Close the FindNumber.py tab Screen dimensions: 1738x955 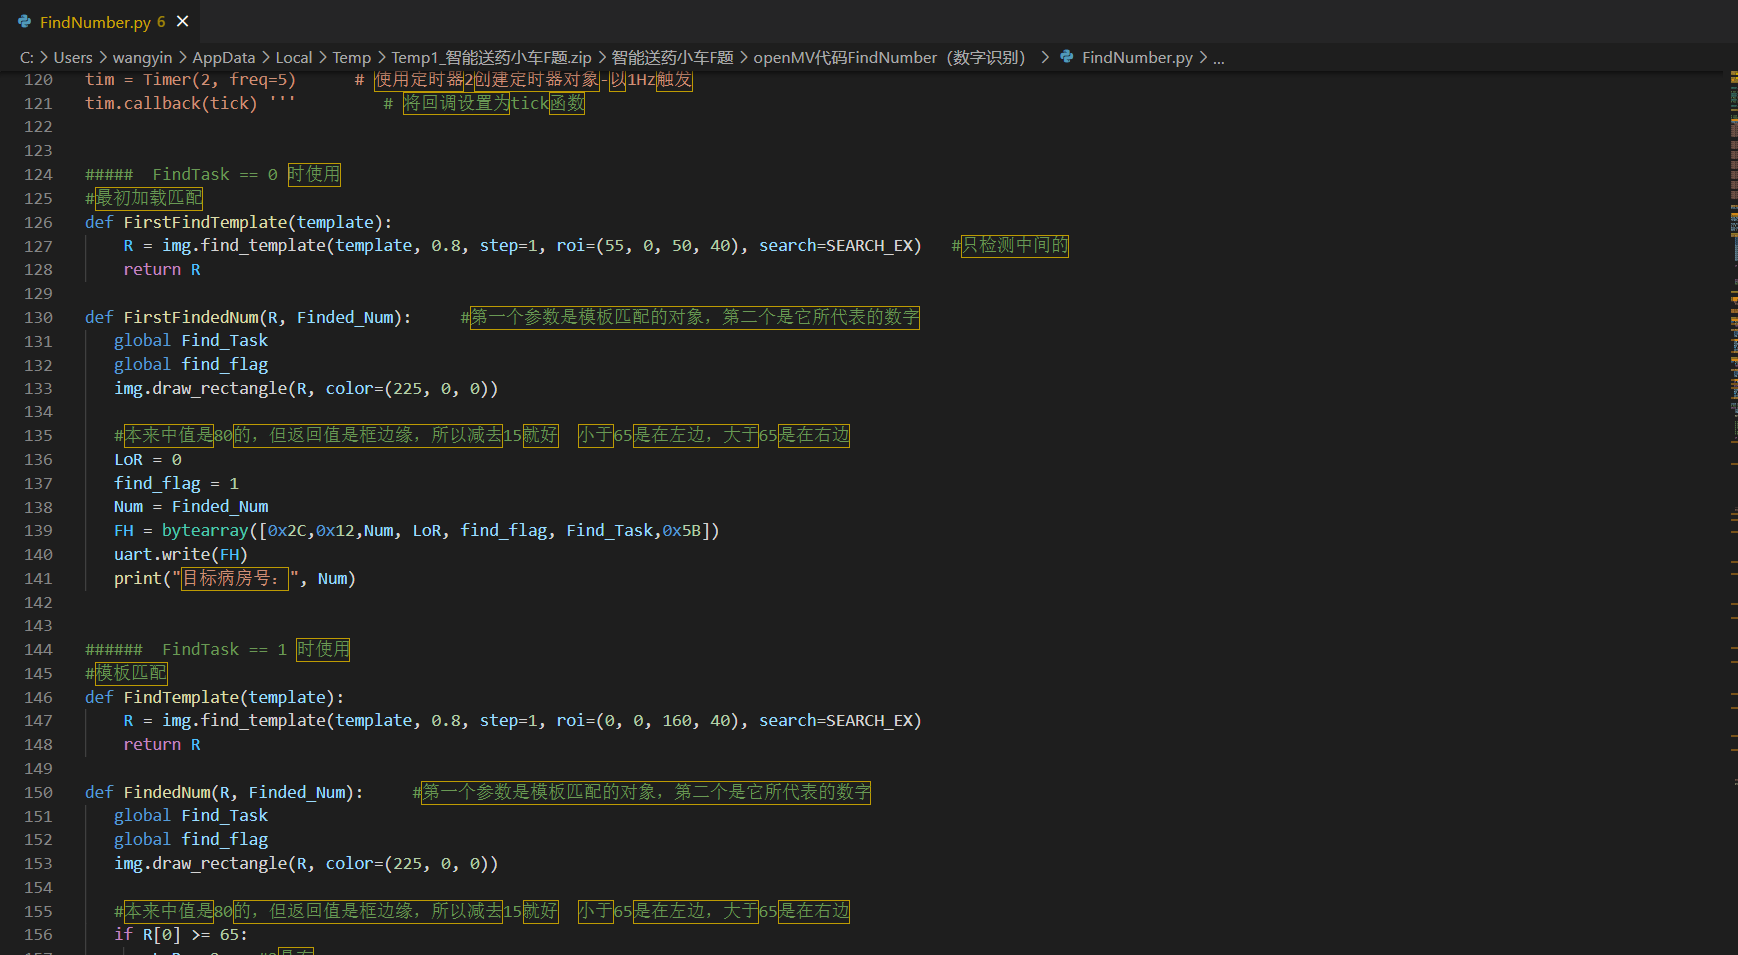pos(183,21)
